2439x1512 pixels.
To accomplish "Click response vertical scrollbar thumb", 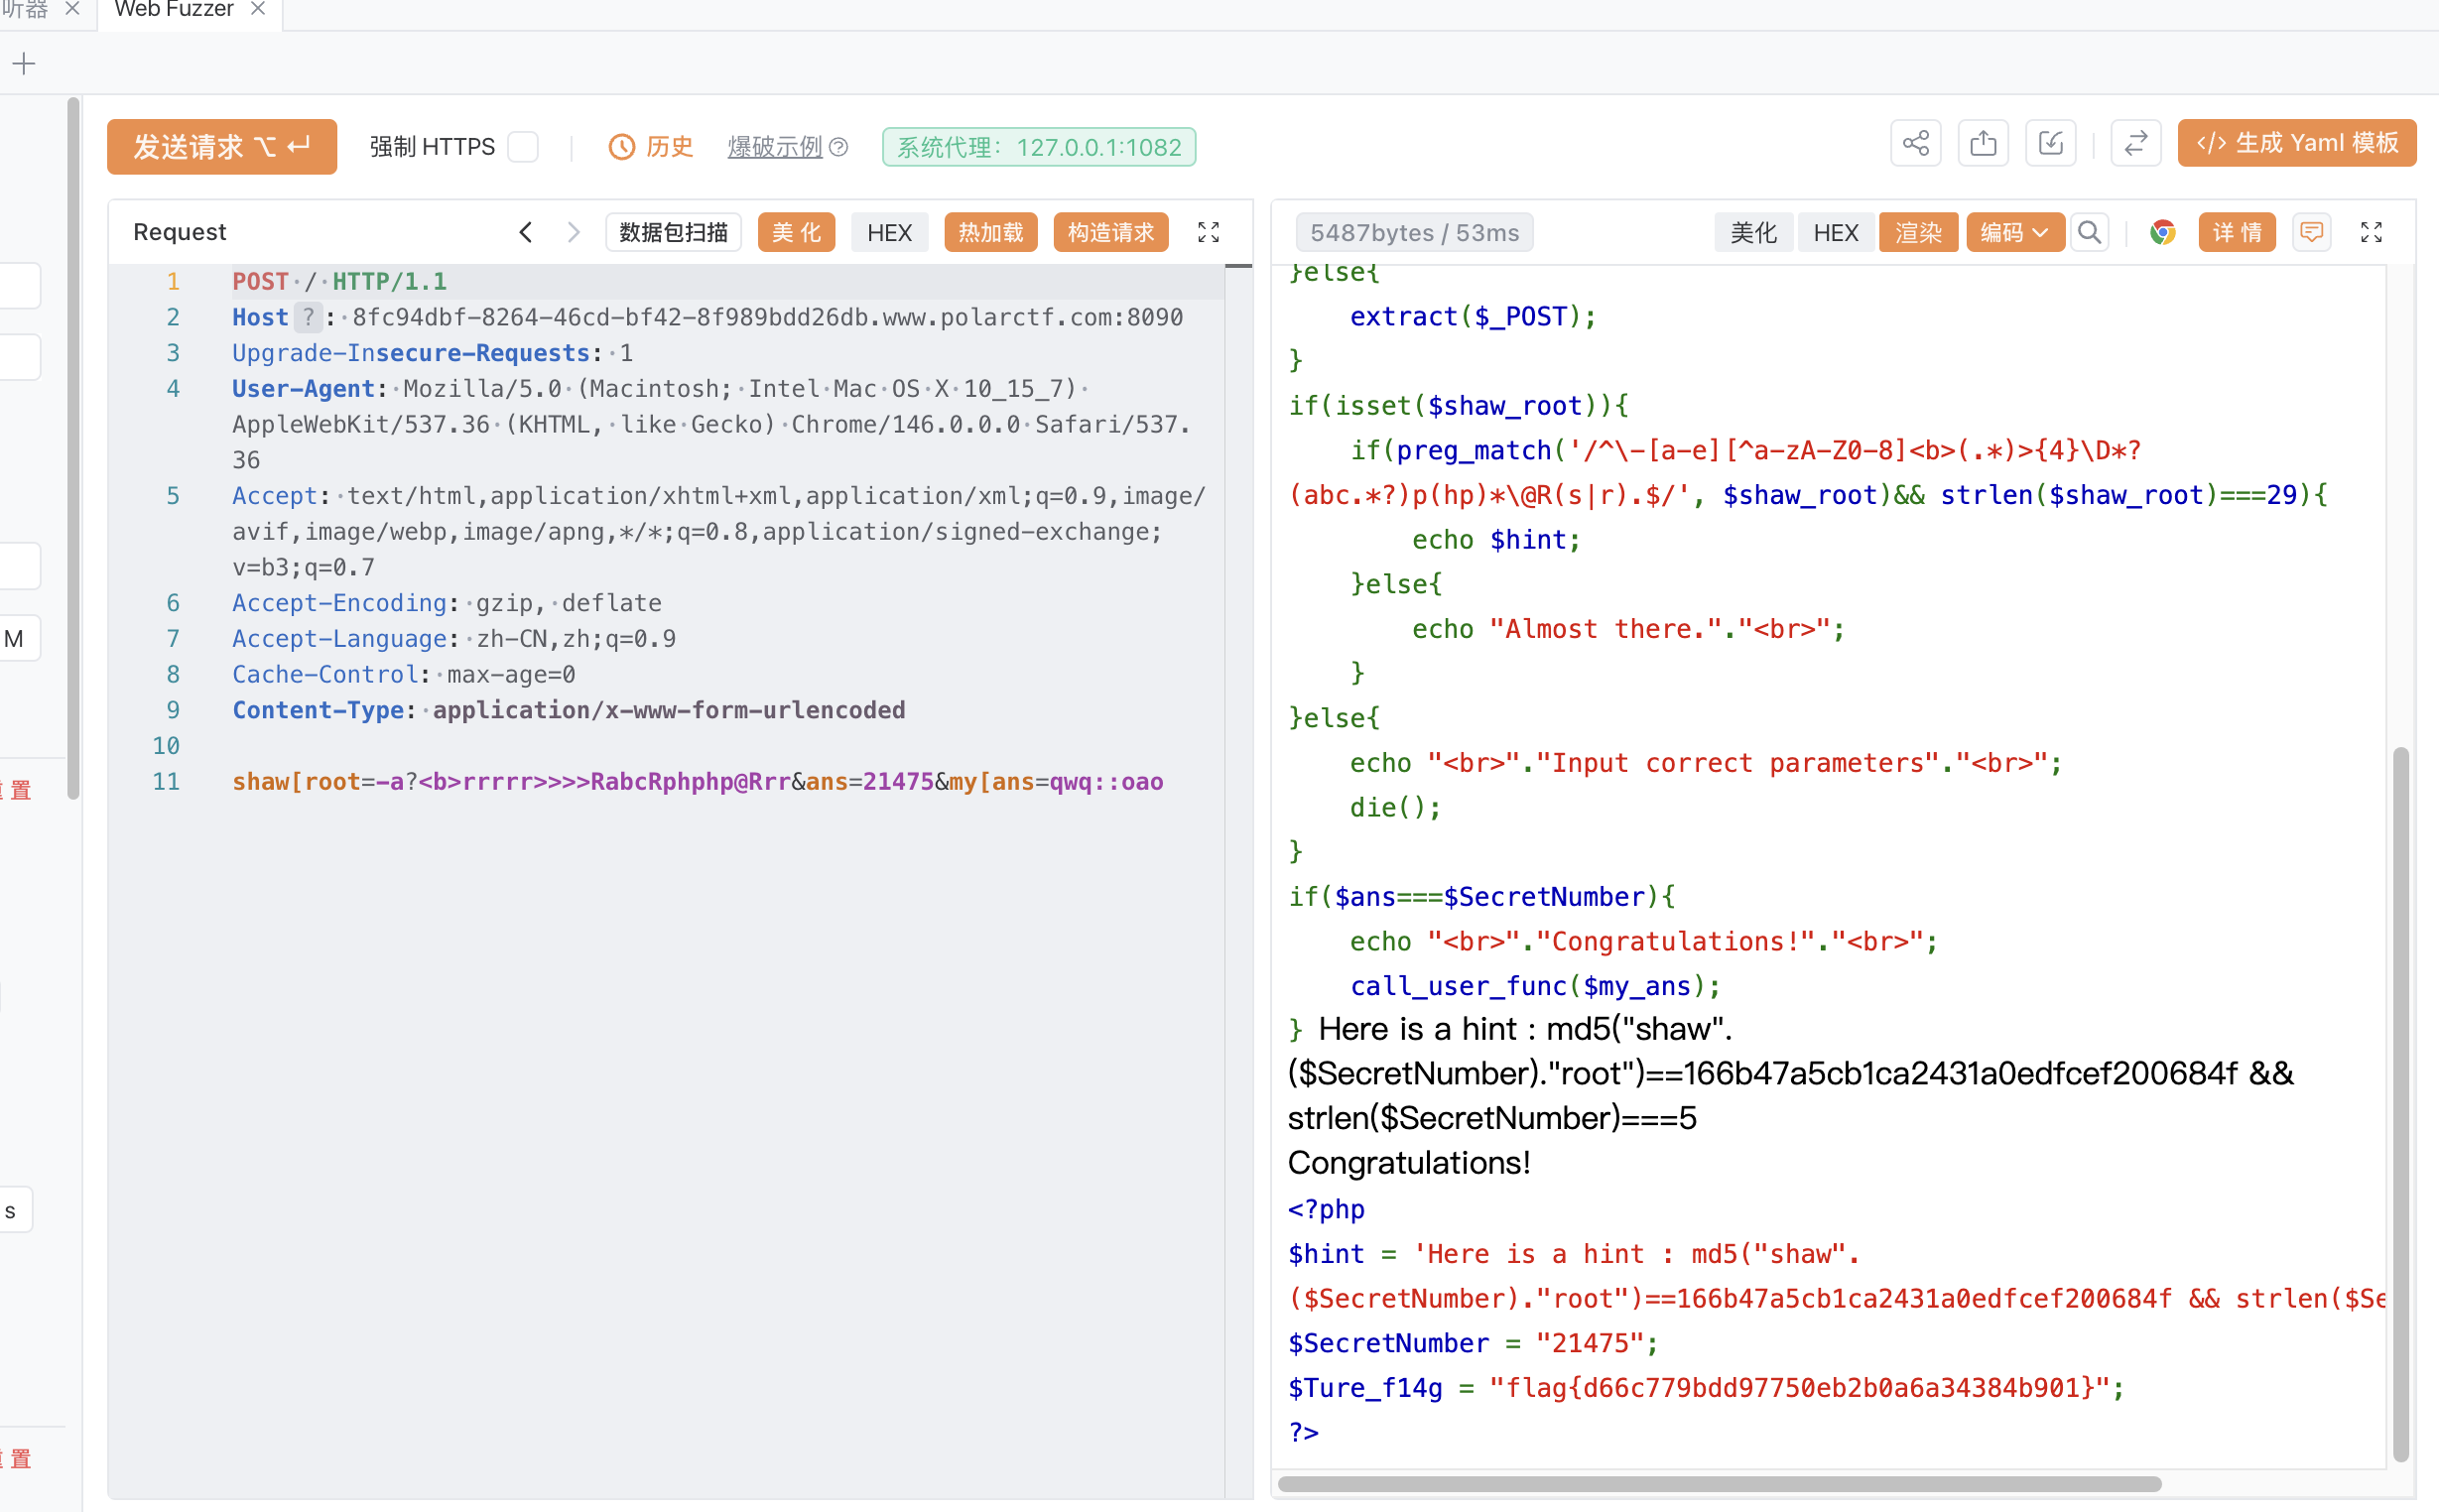I will [x=2400, y=1103].
